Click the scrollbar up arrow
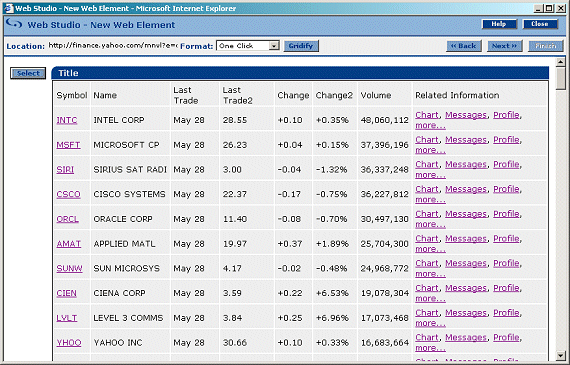Screen dimensions: 570x365 [x=561, y=62]
